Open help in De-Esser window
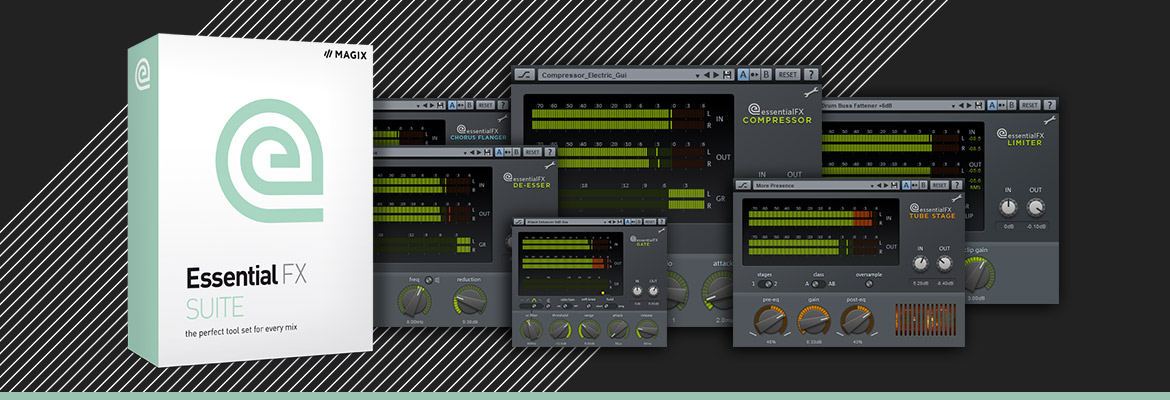Viewport: 1170px width, 400px height. click(550, 152)
